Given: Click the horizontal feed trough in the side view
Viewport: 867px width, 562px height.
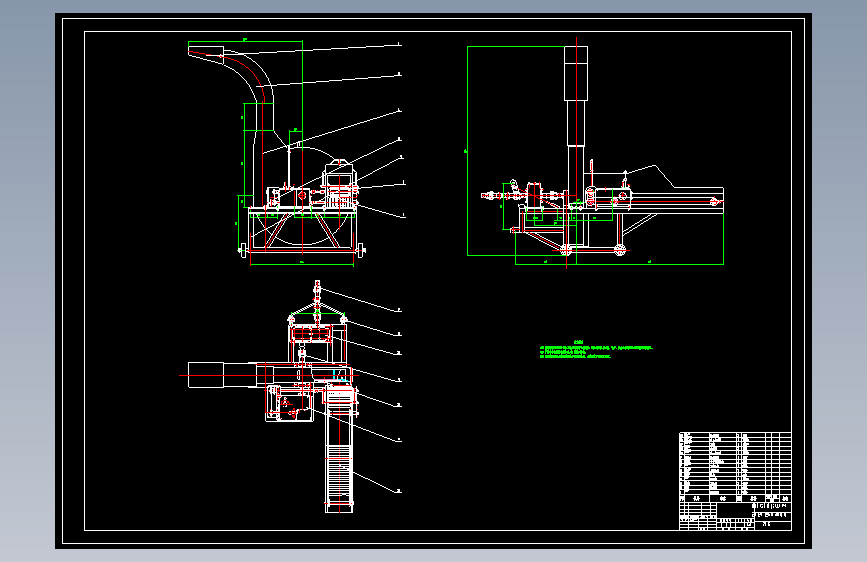Looking at the screenshot, I should [677, 199].
